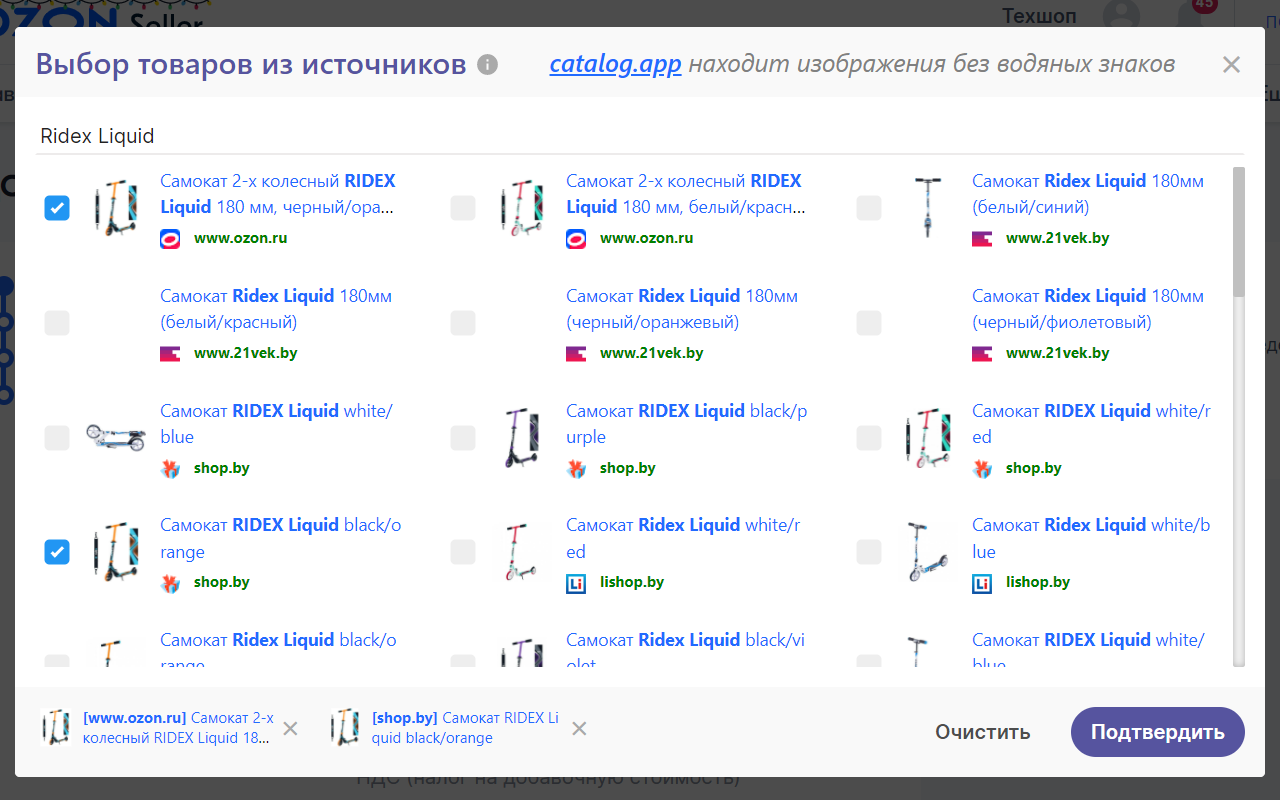Open the Техшоп menu in the top bar
This screenshot has height=800, width=1280.
[x=1039, y=16]
